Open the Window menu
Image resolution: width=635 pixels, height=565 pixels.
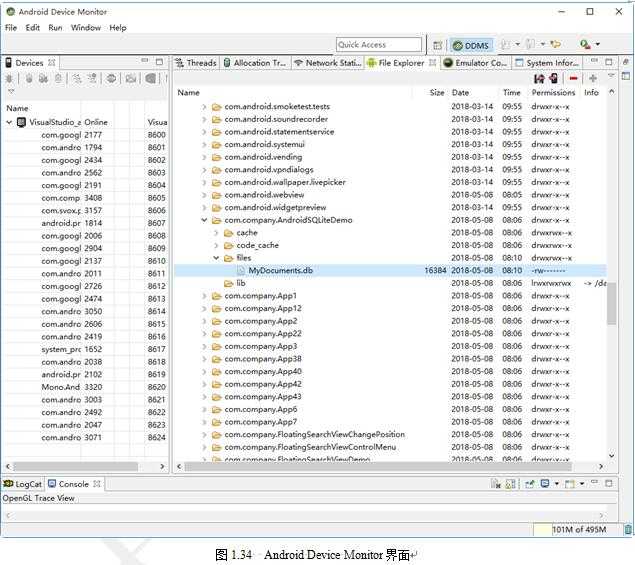point(85,28)
